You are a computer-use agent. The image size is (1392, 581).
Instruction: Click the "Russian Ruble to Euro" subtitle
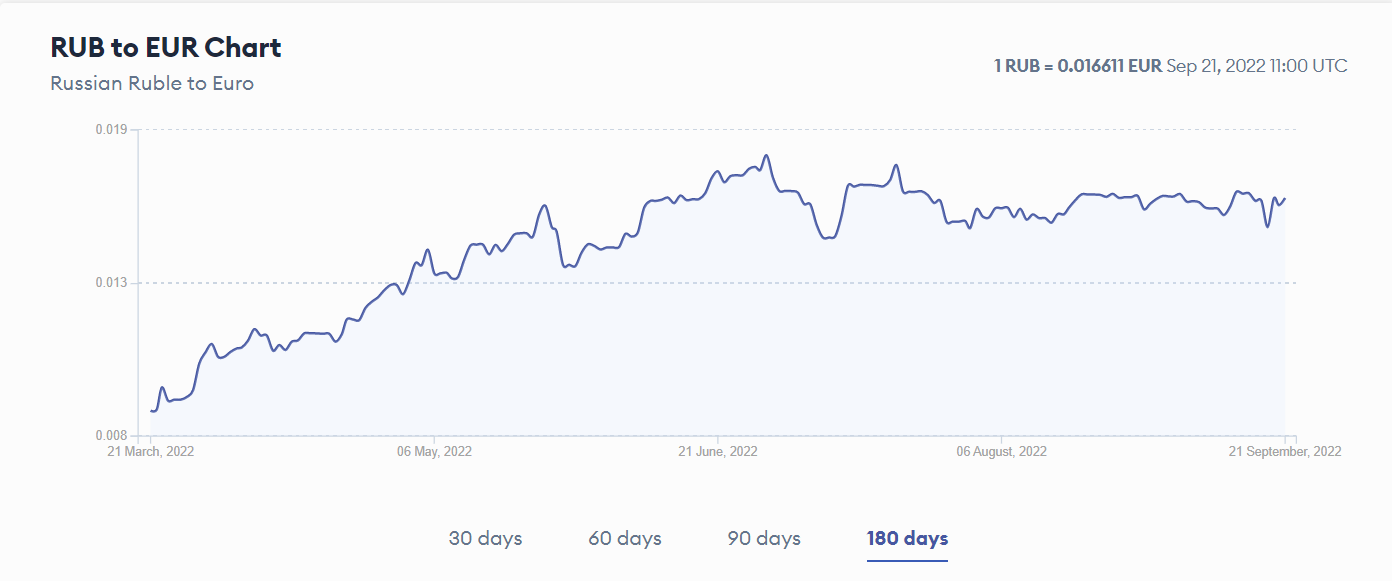tap(152, 83)
